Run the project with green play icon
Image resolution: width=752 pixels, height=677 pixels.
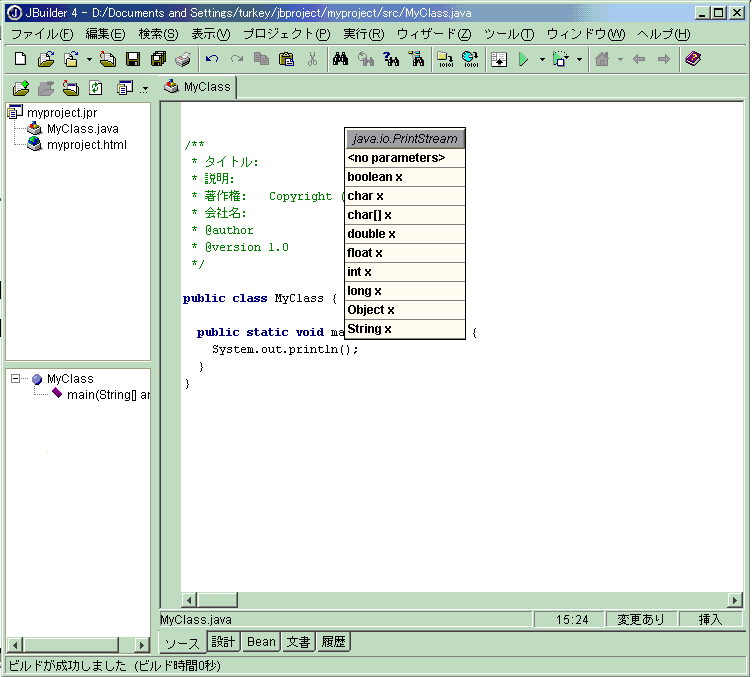(523, 60)
